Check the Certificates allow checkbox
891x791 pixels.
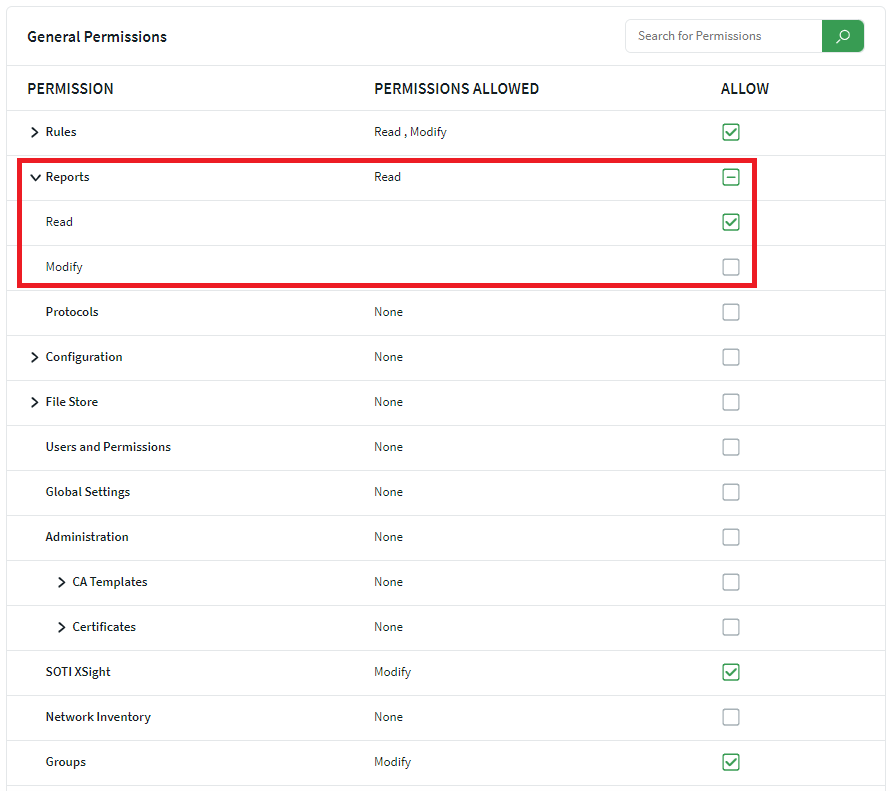[x=731, y=627]
